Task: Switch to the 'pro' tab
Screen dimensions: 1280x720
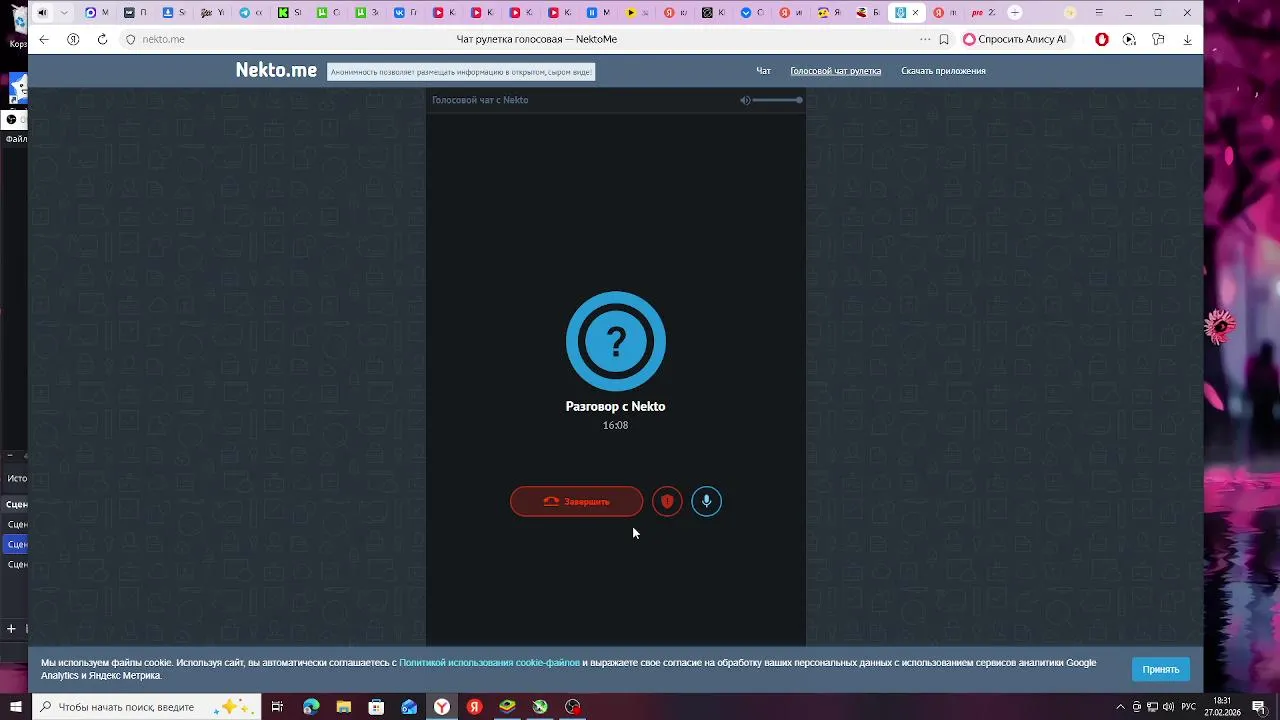Action: click(x=982, y=13)
